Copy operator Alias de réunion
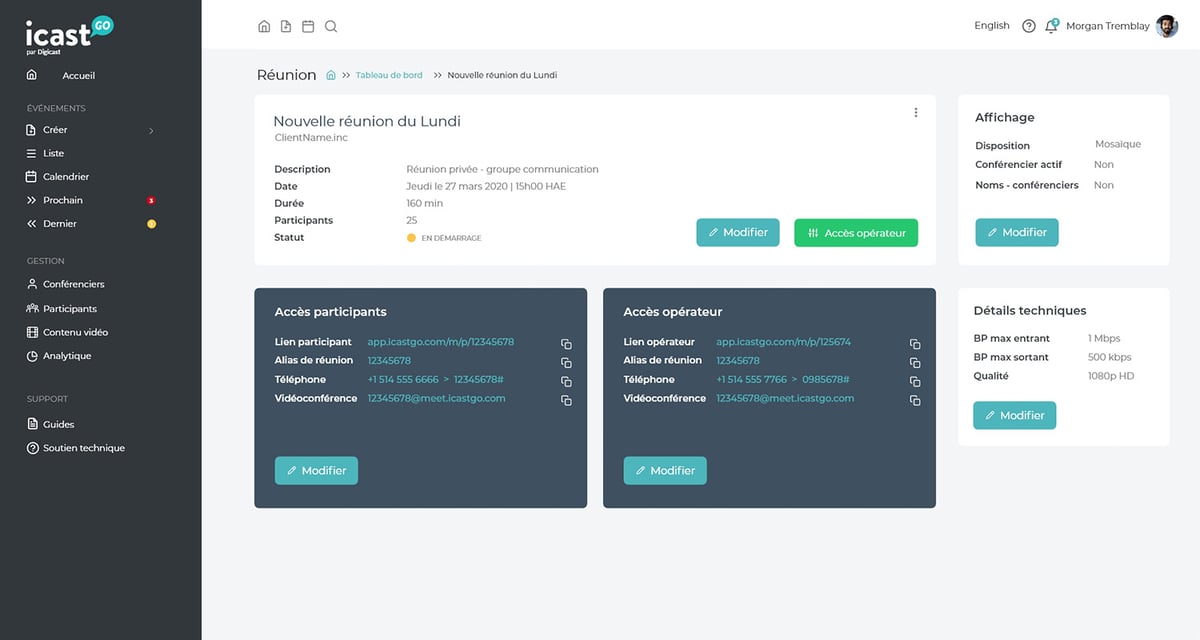Viewport: 1200px width, 640px height. (x=915, y=362)
